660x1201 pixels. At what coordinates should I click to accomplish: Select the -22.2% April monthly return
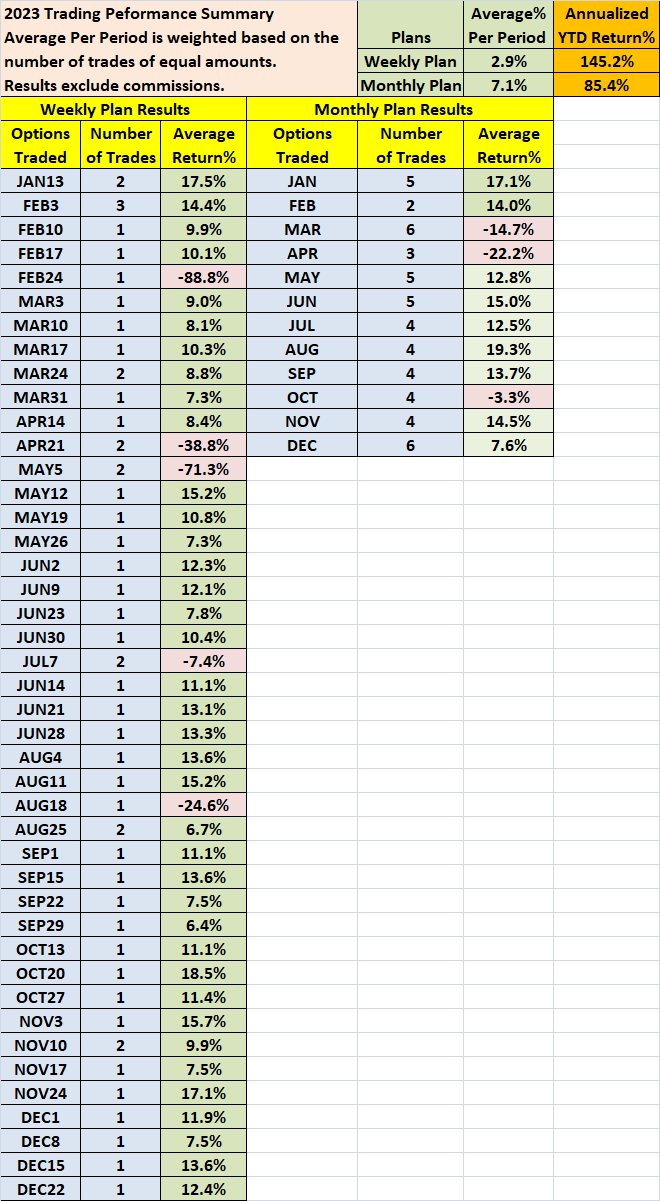[508, 253]
